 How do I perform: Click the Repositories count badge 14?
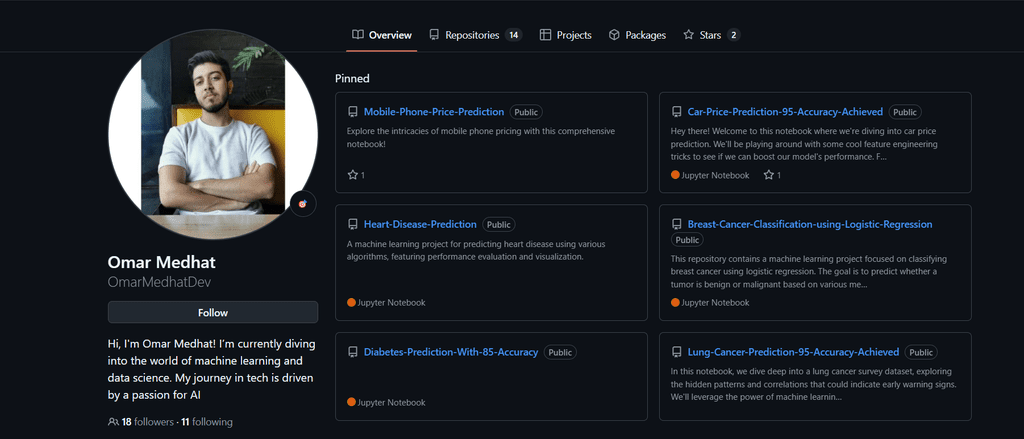(513, 35)
